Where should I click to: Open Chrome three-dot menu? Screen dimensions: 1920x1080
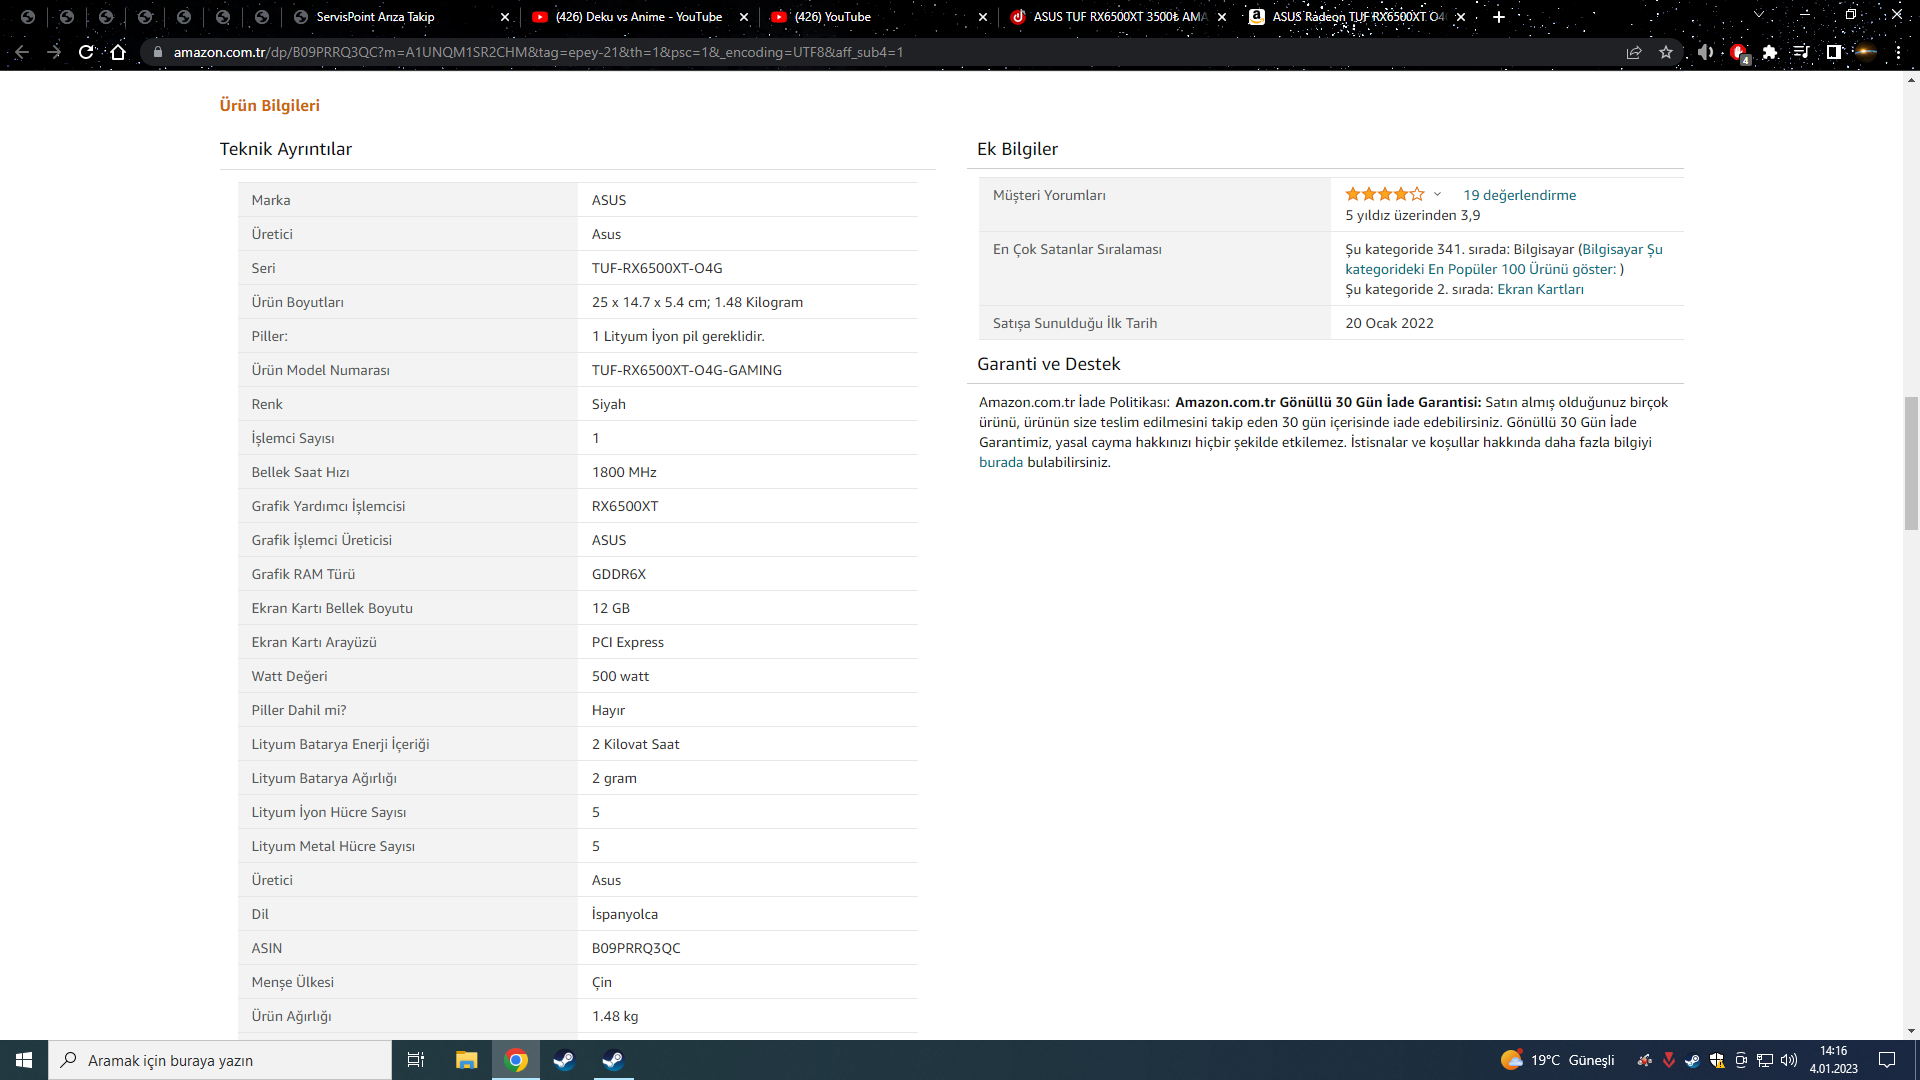click(x=1898, y=52)
